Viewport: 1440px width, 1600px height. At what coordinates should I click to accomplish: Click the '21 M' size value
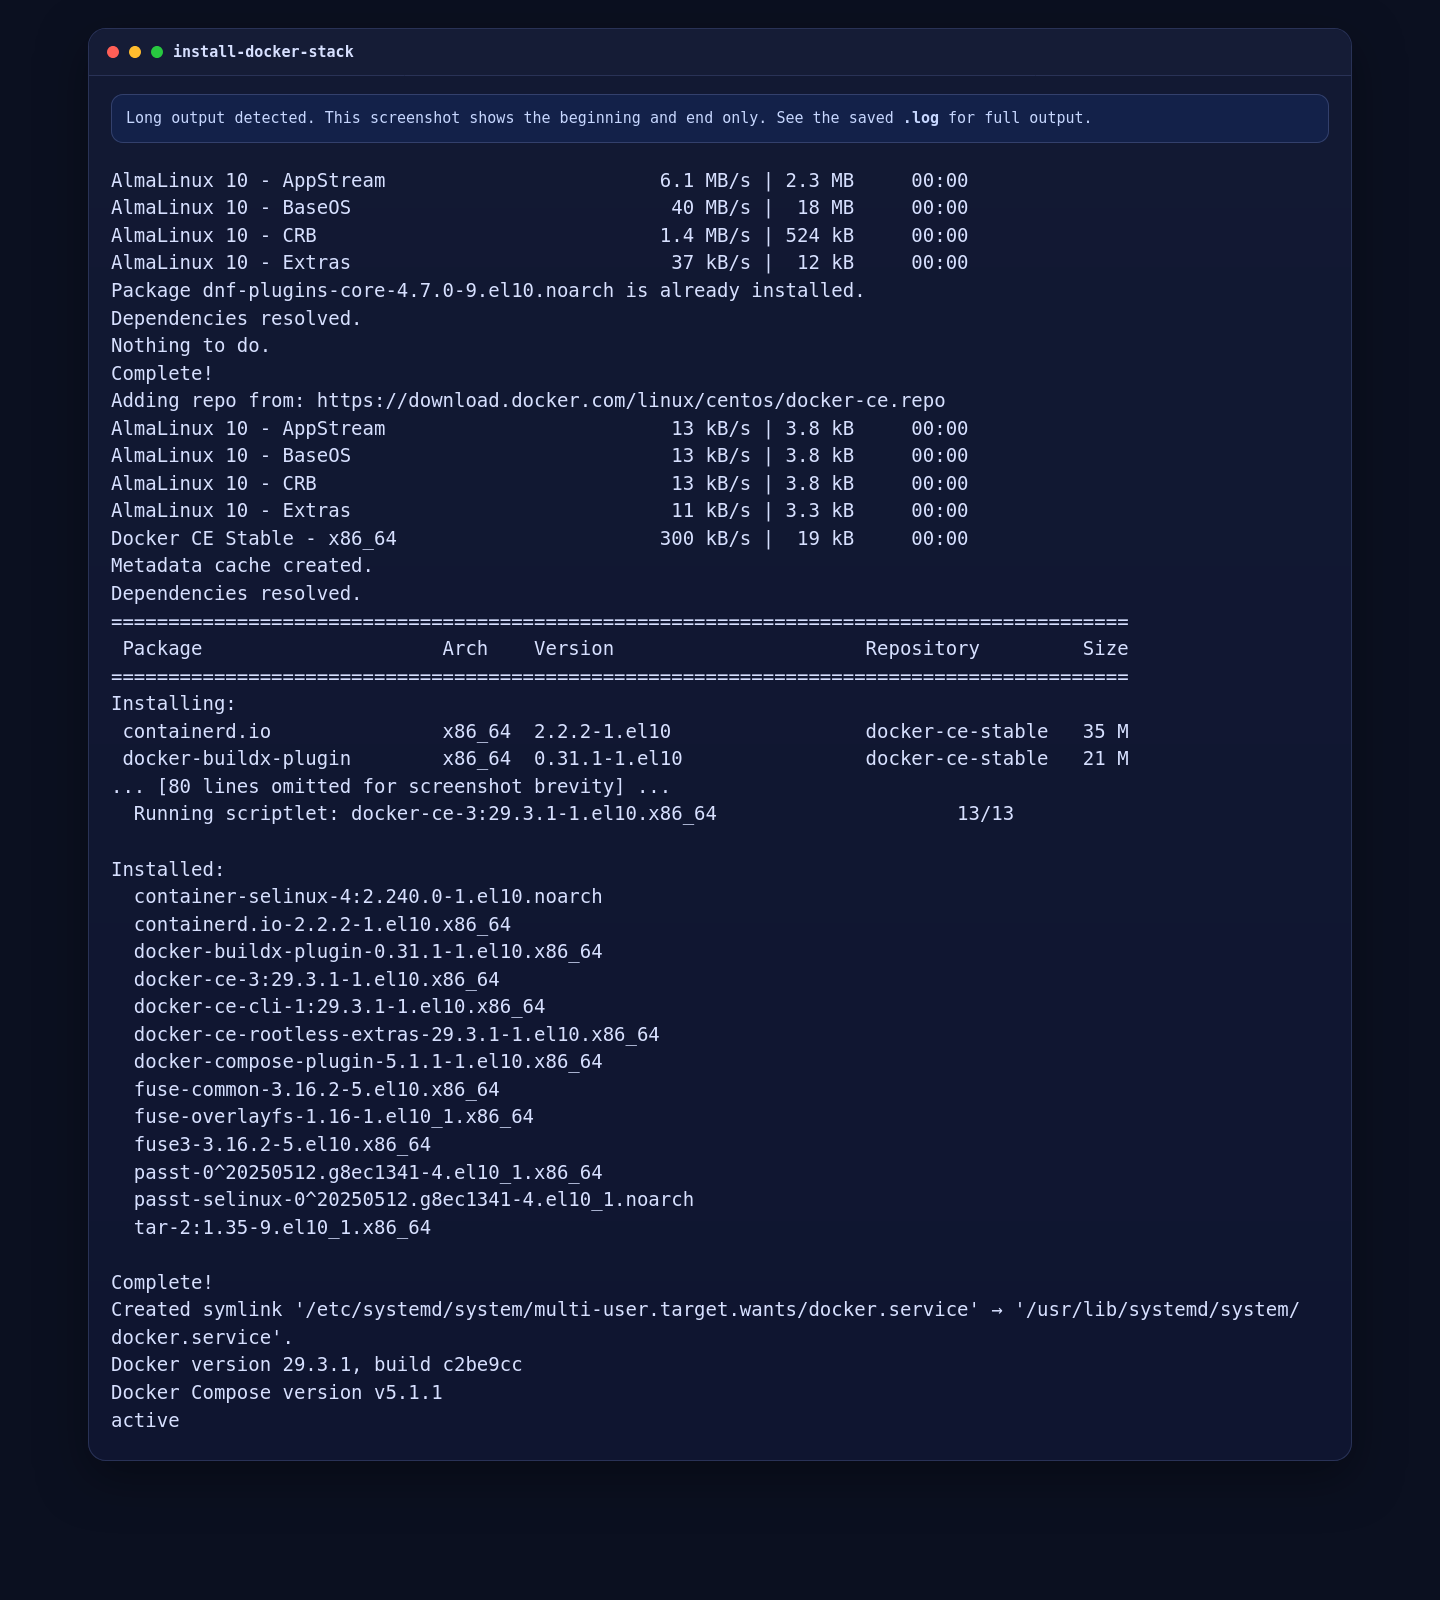point(1105,759)
